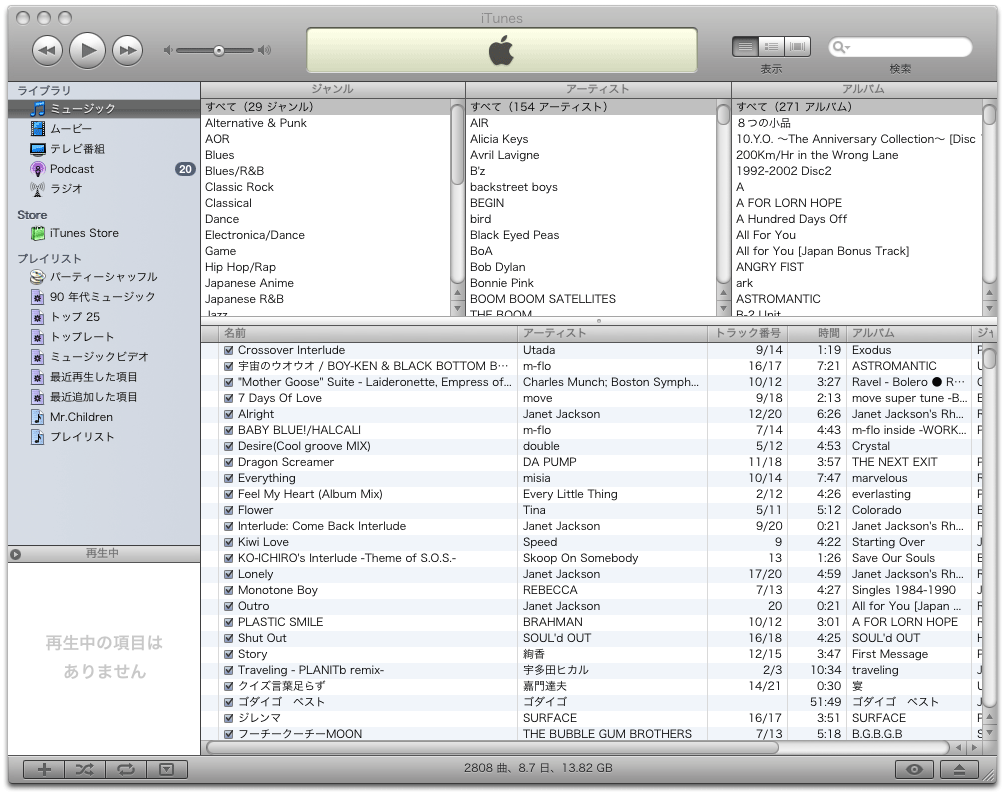The width and height of the screenshot is (1007, 796).
Task: Click the 再生中 panel arrow icon
Action: tap(16, 554)
